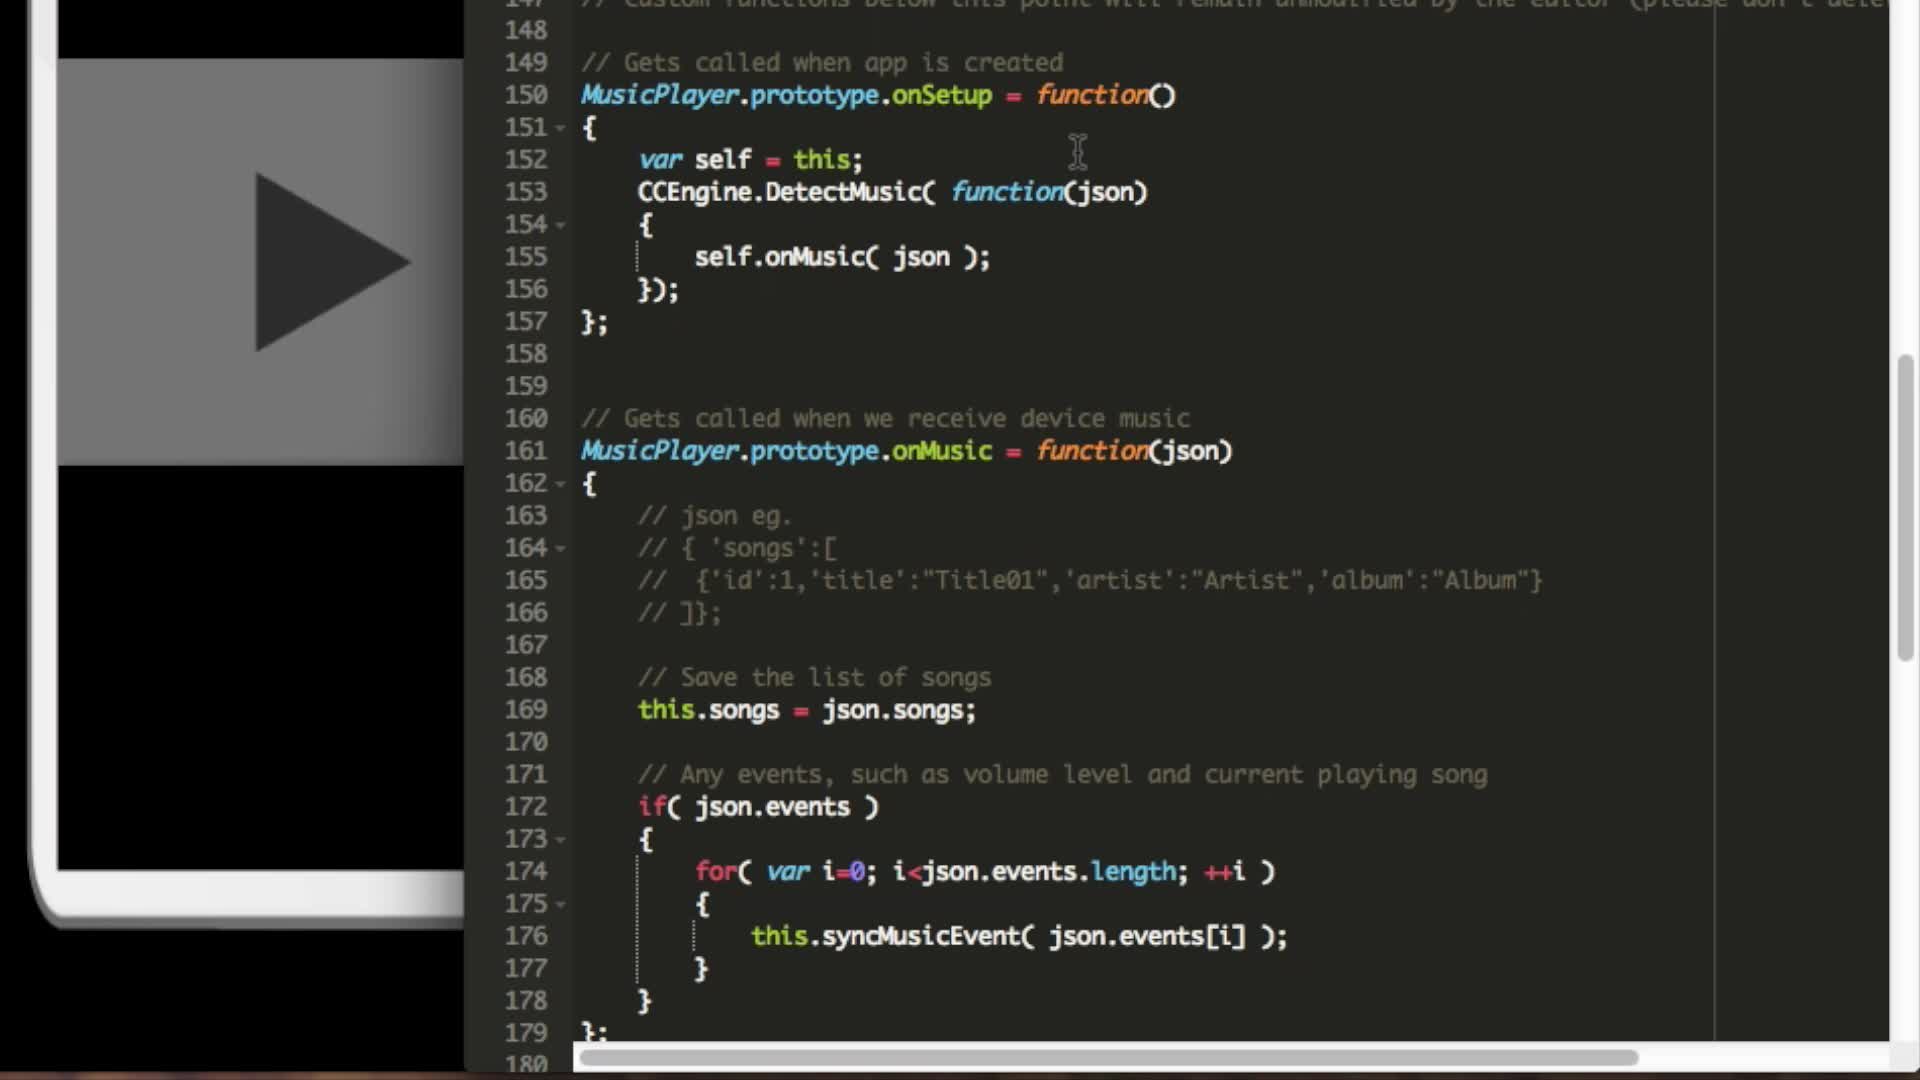Collapse the songs comment example at line 164
The image size is (1920, 1080).
click(x=560, y=548)
